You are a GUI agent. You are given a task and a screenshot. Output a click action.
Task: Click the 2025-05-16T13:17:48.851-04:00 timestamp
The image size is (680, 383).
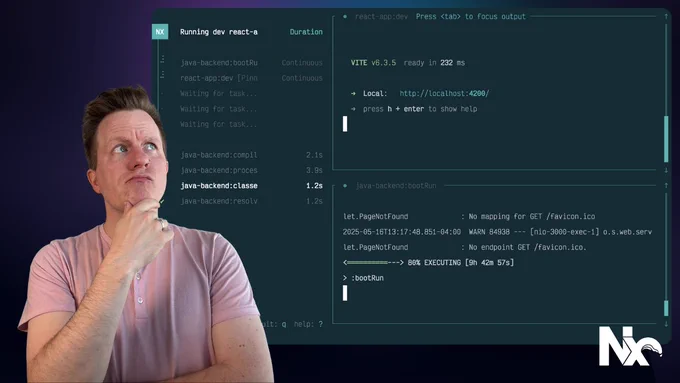click(x=402, y=232)
